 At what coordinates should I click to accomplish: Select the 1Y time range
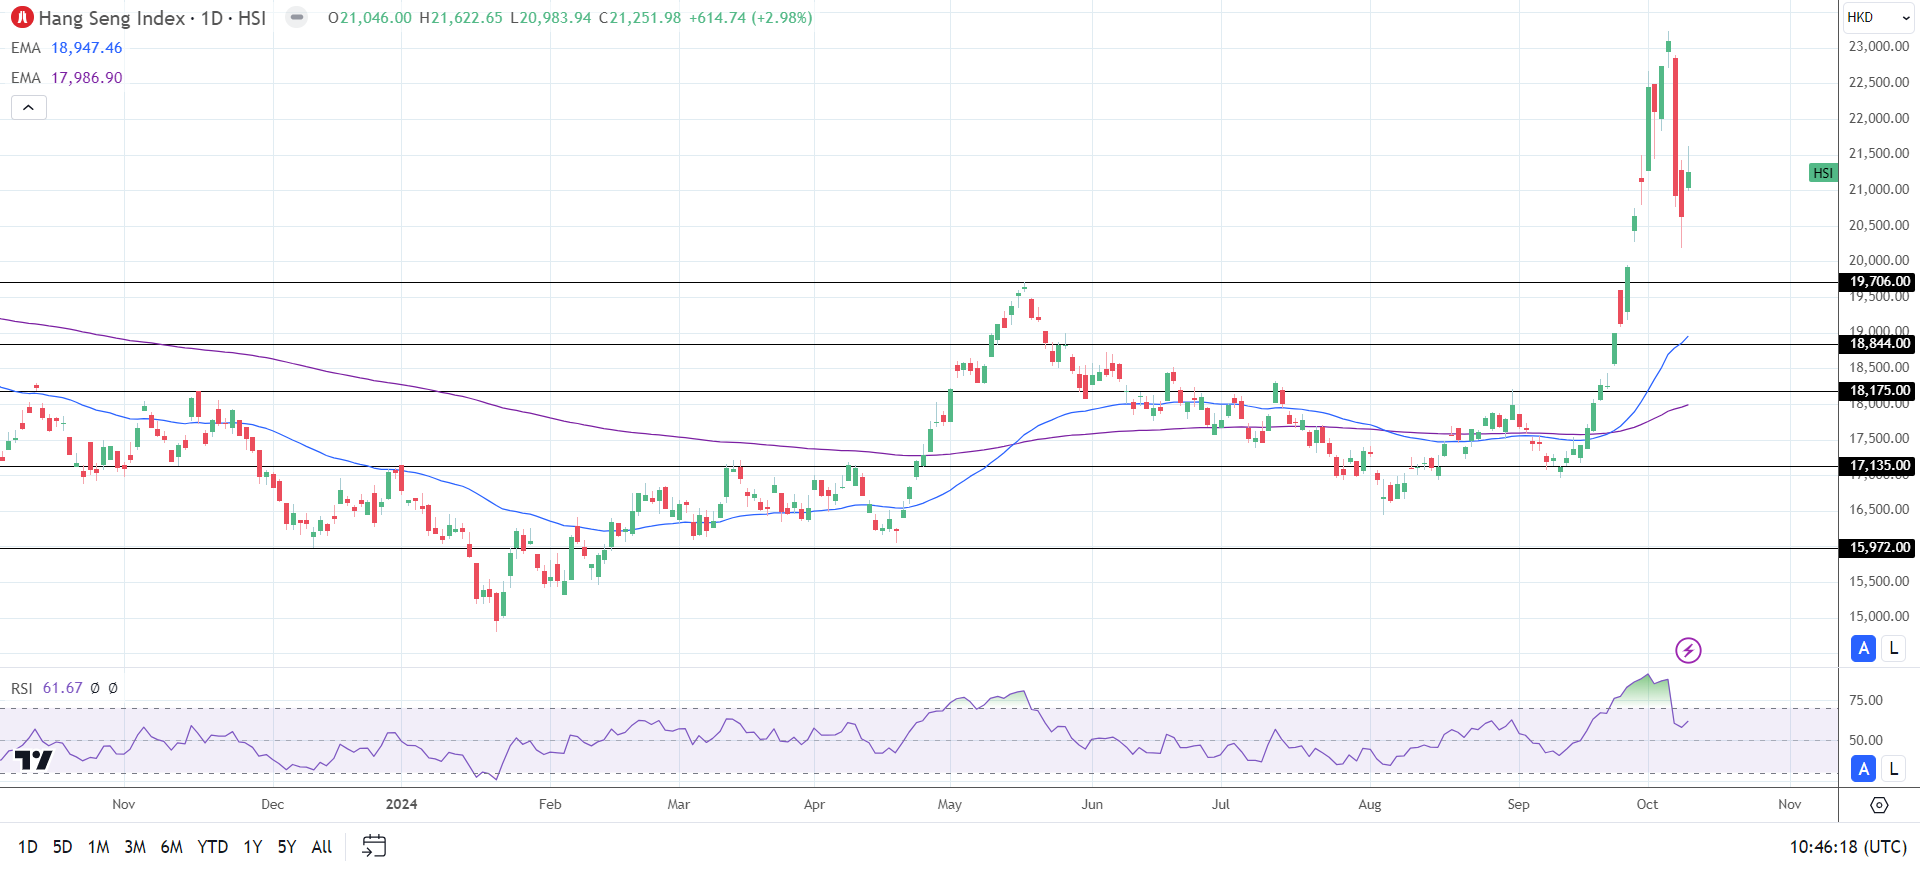(x=253, y=847)
